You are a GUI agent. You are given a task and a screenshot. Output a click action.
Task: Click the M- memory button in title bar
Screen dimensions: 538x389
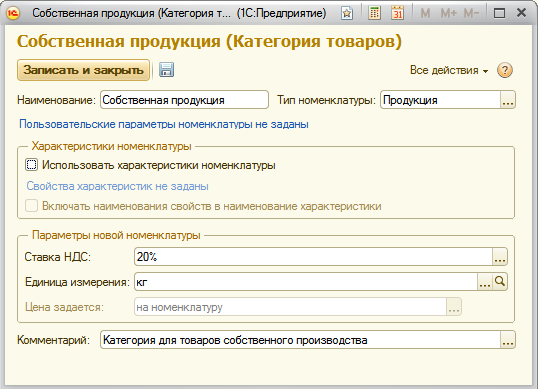tap(471, 13)
